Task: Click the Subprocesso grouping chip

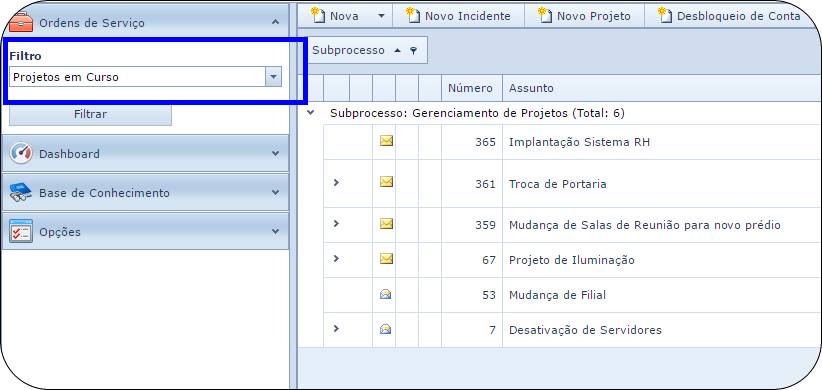Action: 366,50
